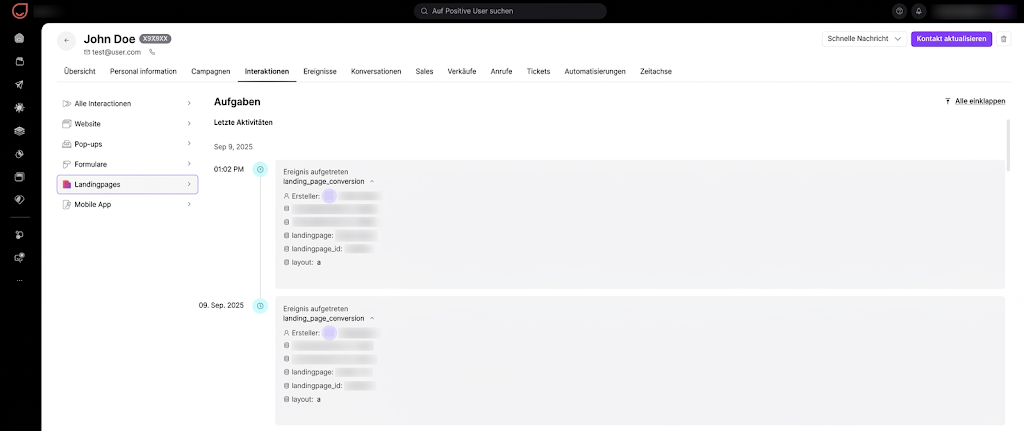Viewport: 1024px width, 431px height.
Task: Open the browser window icon in sidebar
Action: coord(20,177)
